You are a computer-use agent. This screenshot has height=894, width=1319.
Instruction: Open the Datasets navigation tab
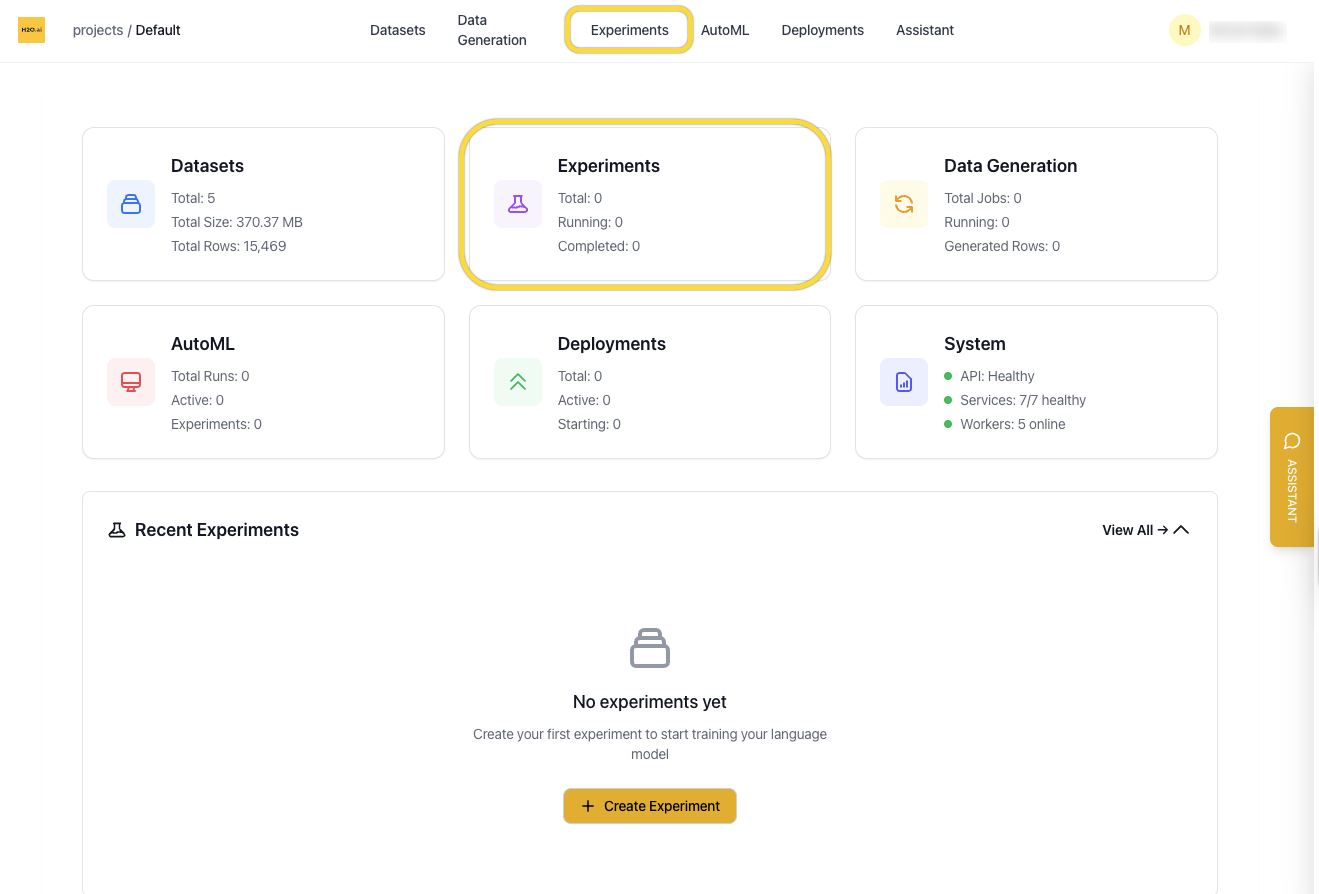click(x=397, y=30)
